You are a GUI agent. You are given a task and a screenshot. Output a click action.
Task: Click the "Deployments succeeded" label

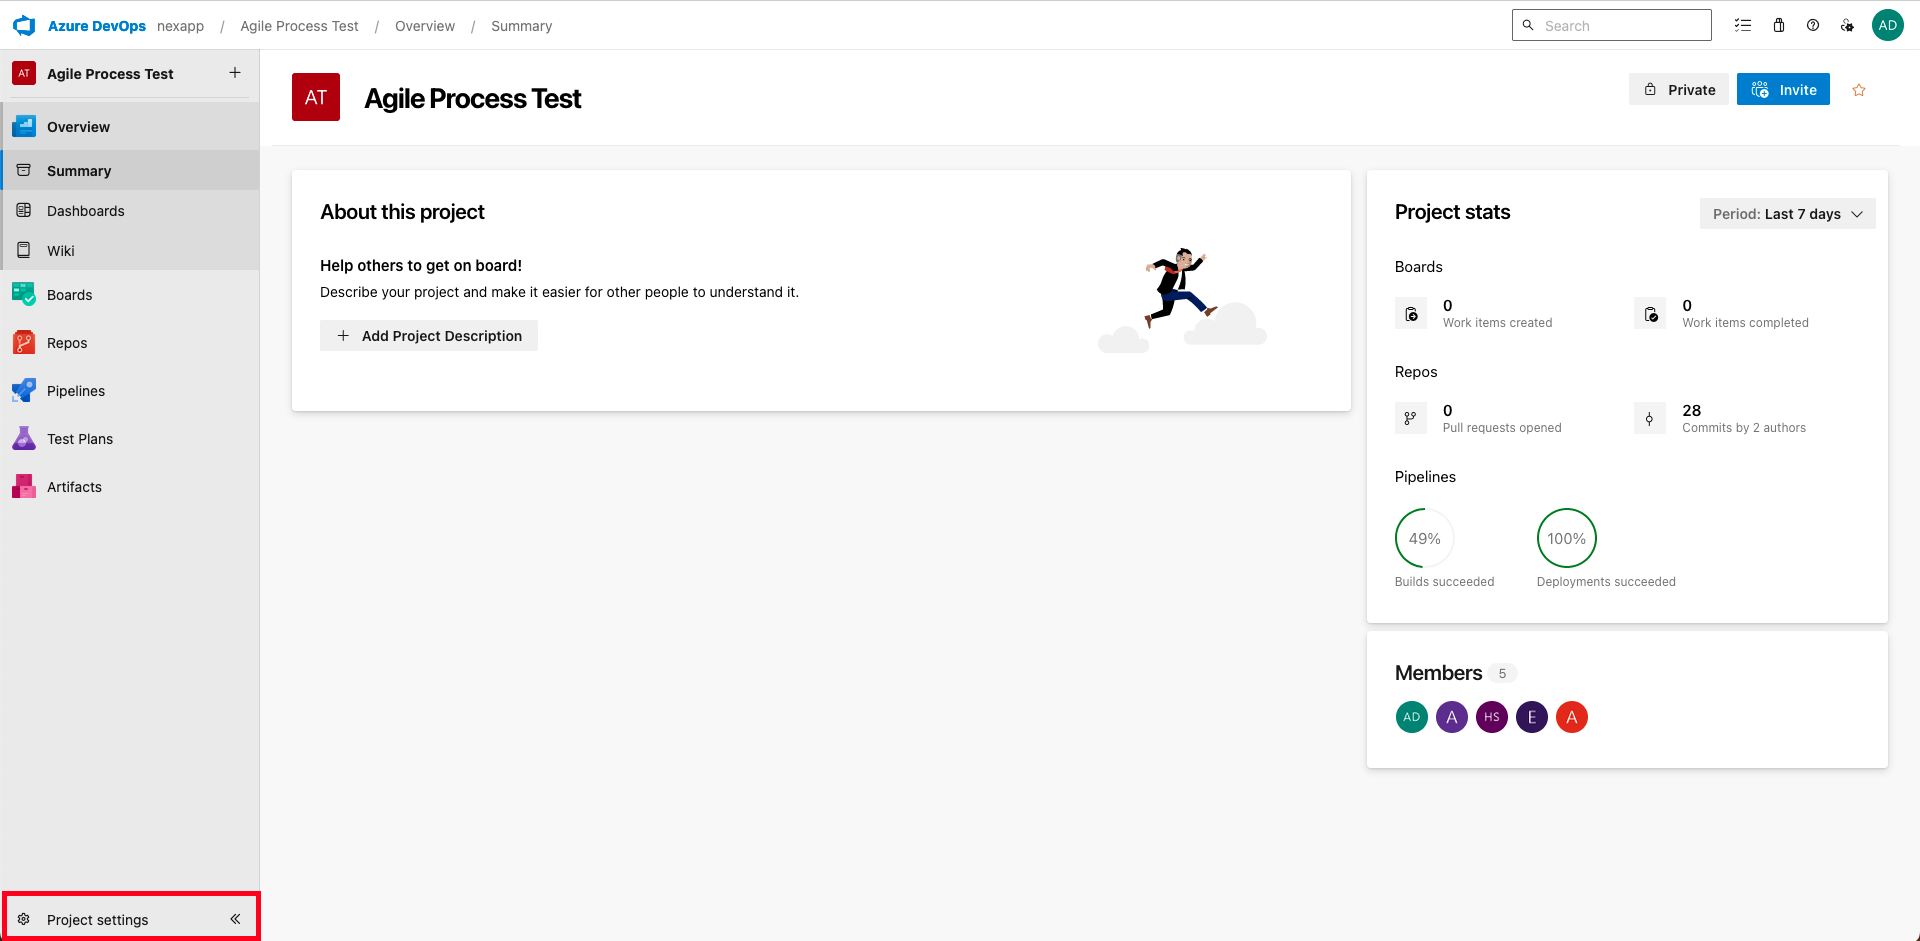[x=1606, y=582]
